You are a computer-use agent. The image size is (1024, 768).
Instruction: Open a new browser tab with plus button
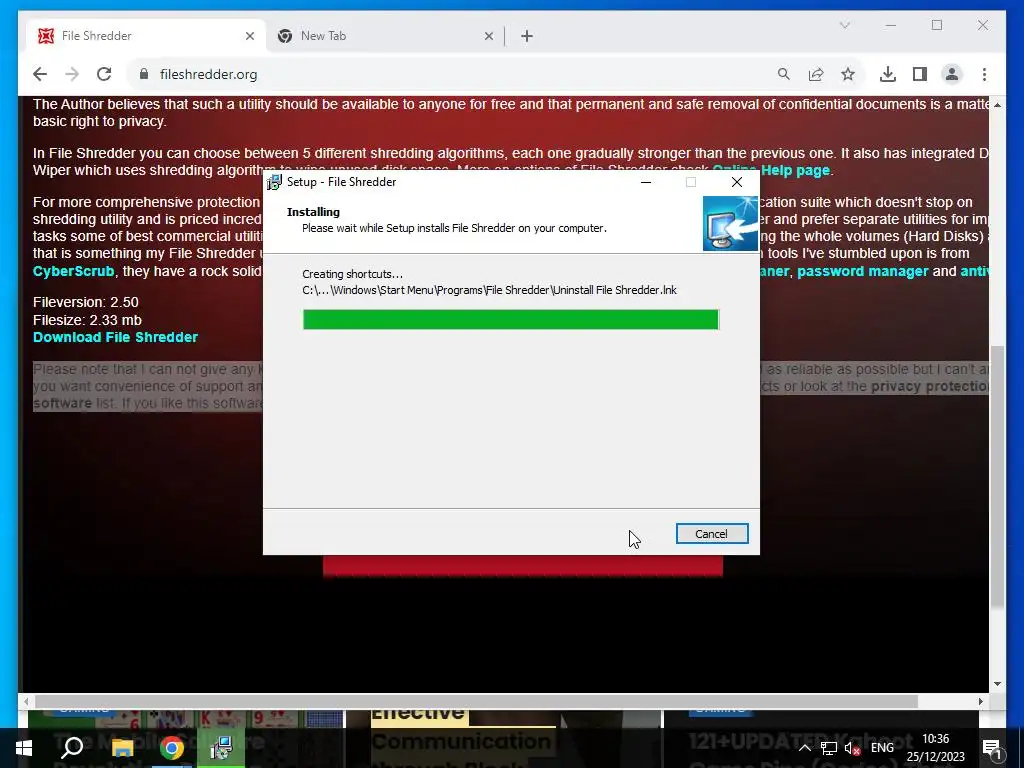(526, 36)
